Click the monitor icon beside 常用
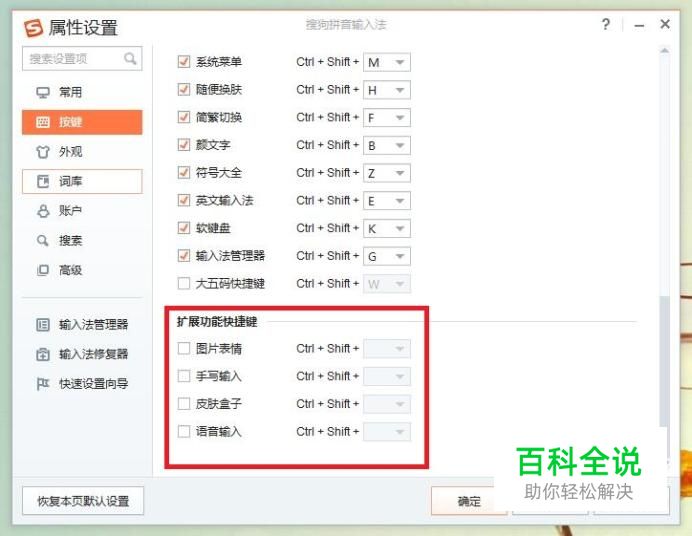692x536 pixels. [x=43, y=92]
